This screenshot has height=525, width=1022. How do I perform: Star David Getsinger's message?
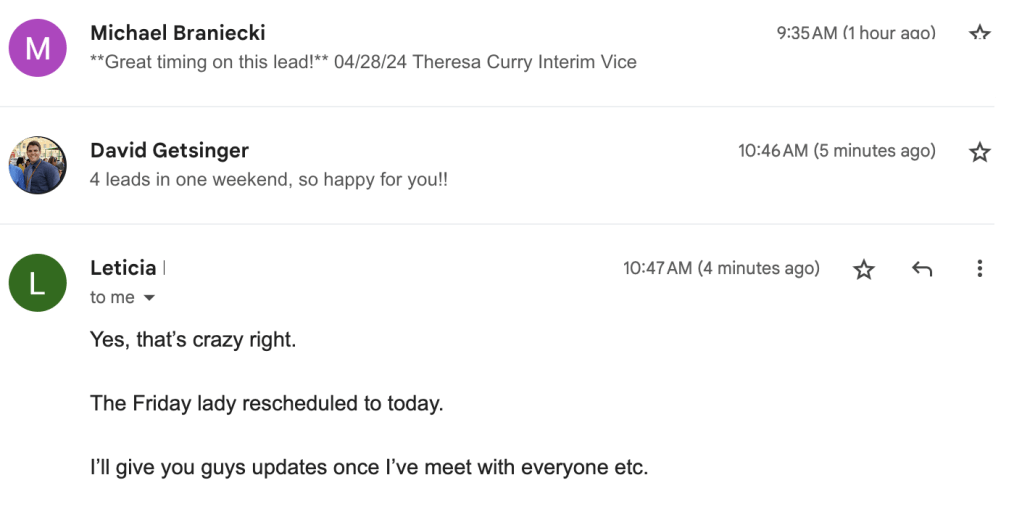pos(980,152)
